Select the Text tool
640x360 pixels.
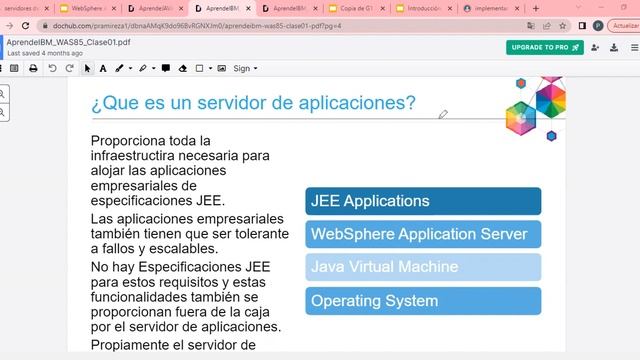coord(103,69)
